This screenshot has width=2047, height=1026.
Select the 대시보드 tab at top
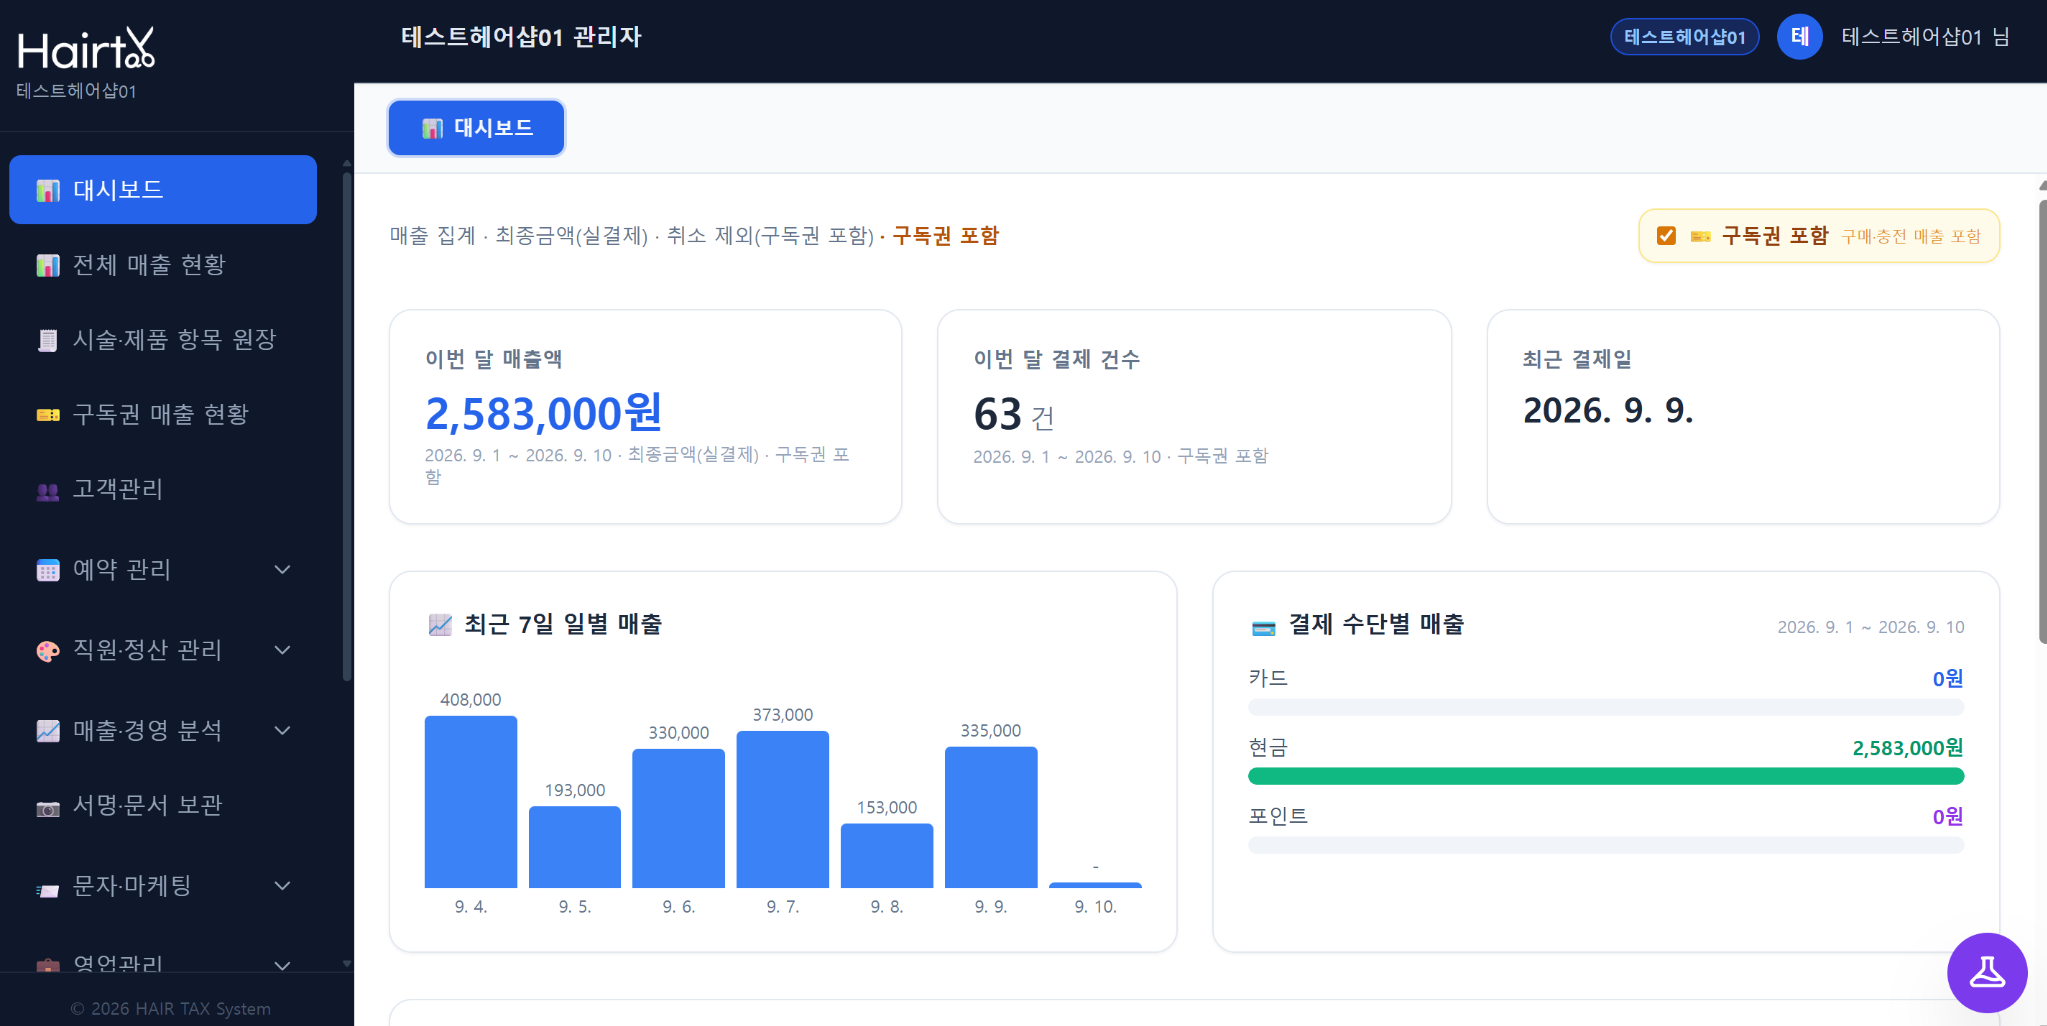coord(476,128)
